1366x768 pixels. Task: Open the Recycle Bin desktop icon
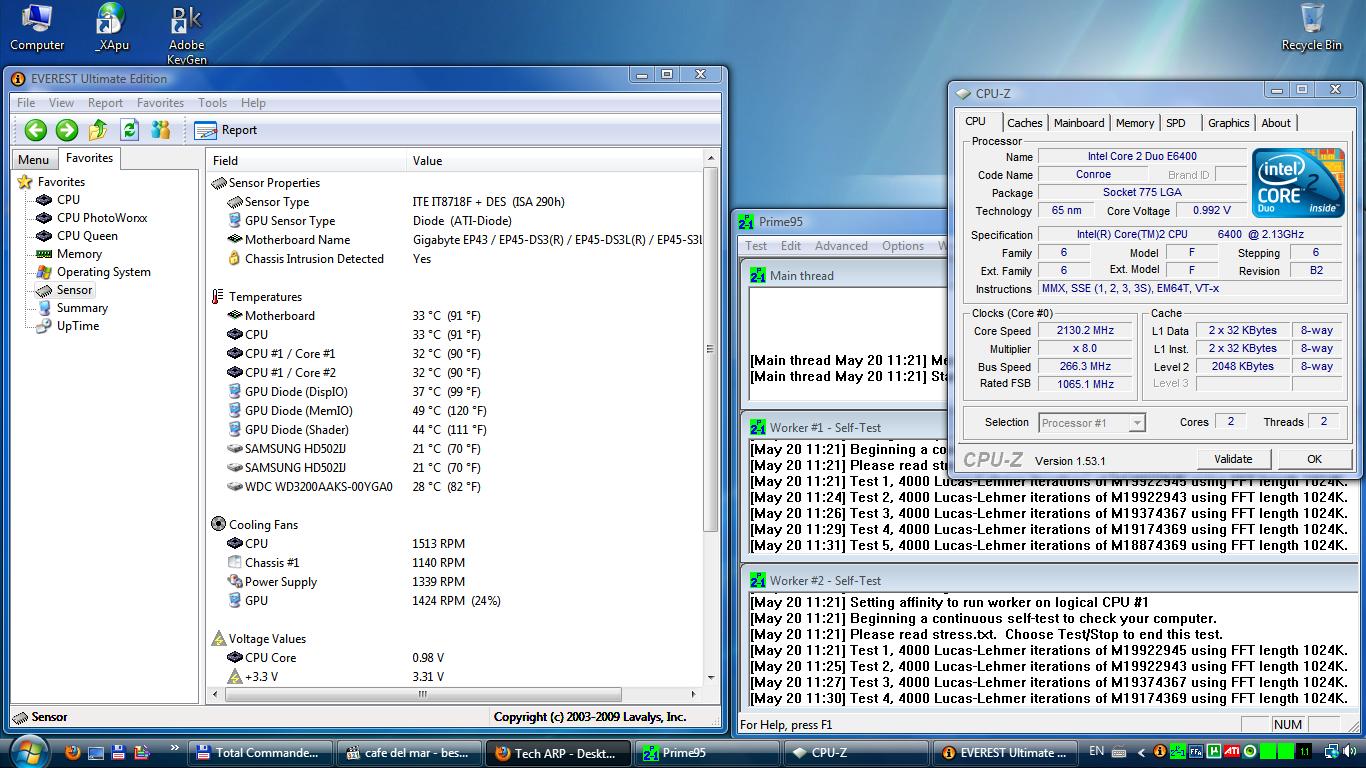[1312, 28]
